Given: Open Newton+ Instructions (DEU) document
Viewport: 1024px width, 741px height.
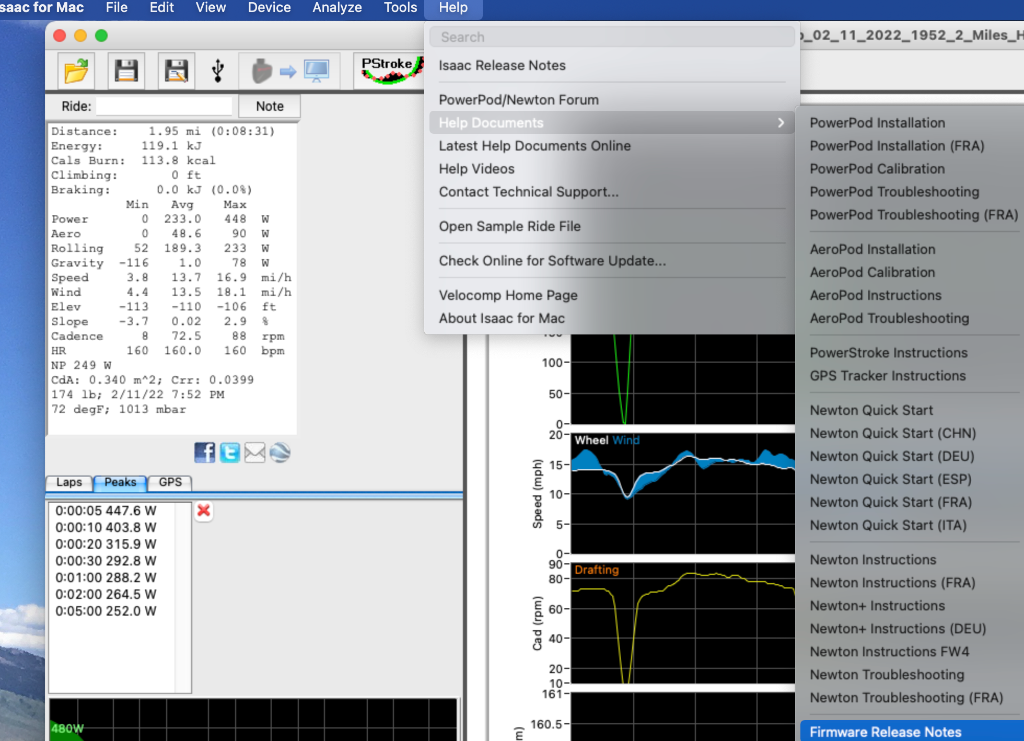Looking at the screenshot, I should click(897, 629).
